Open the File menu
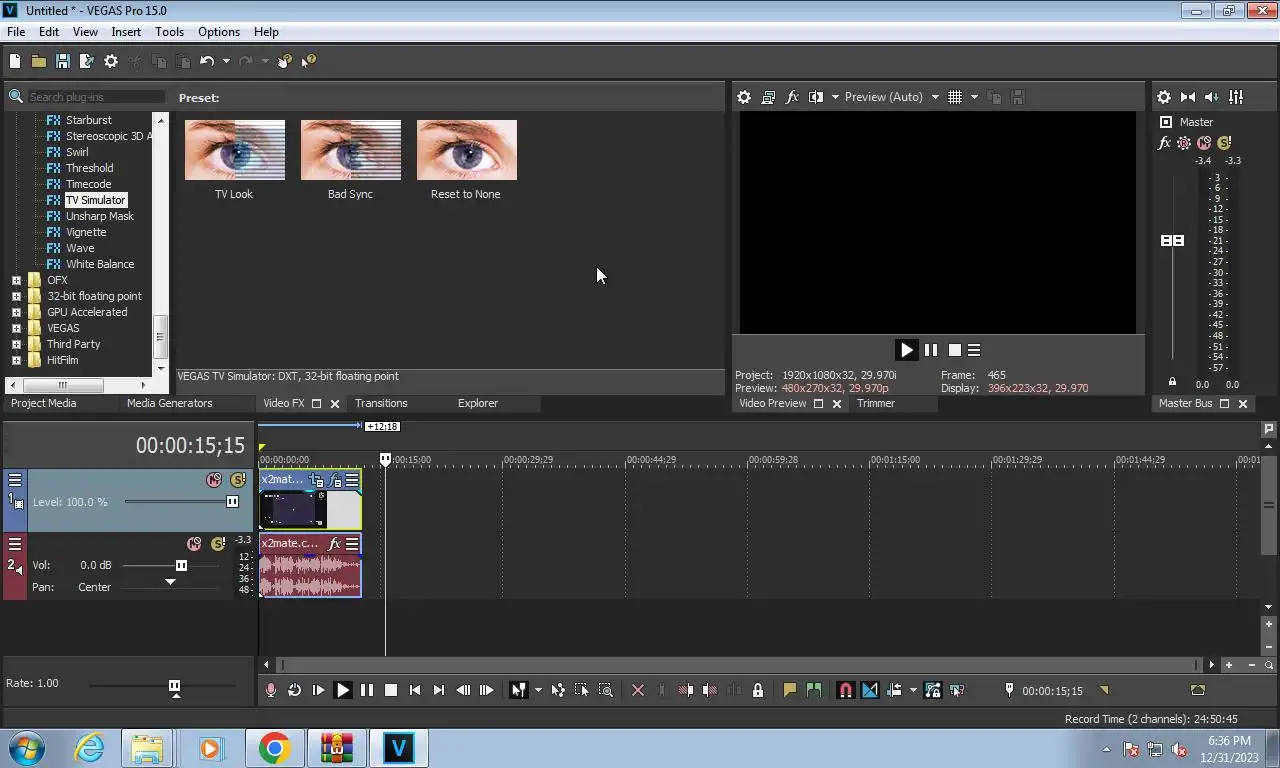The height and width of the screenshot is (768, 1280). [16, 32]
